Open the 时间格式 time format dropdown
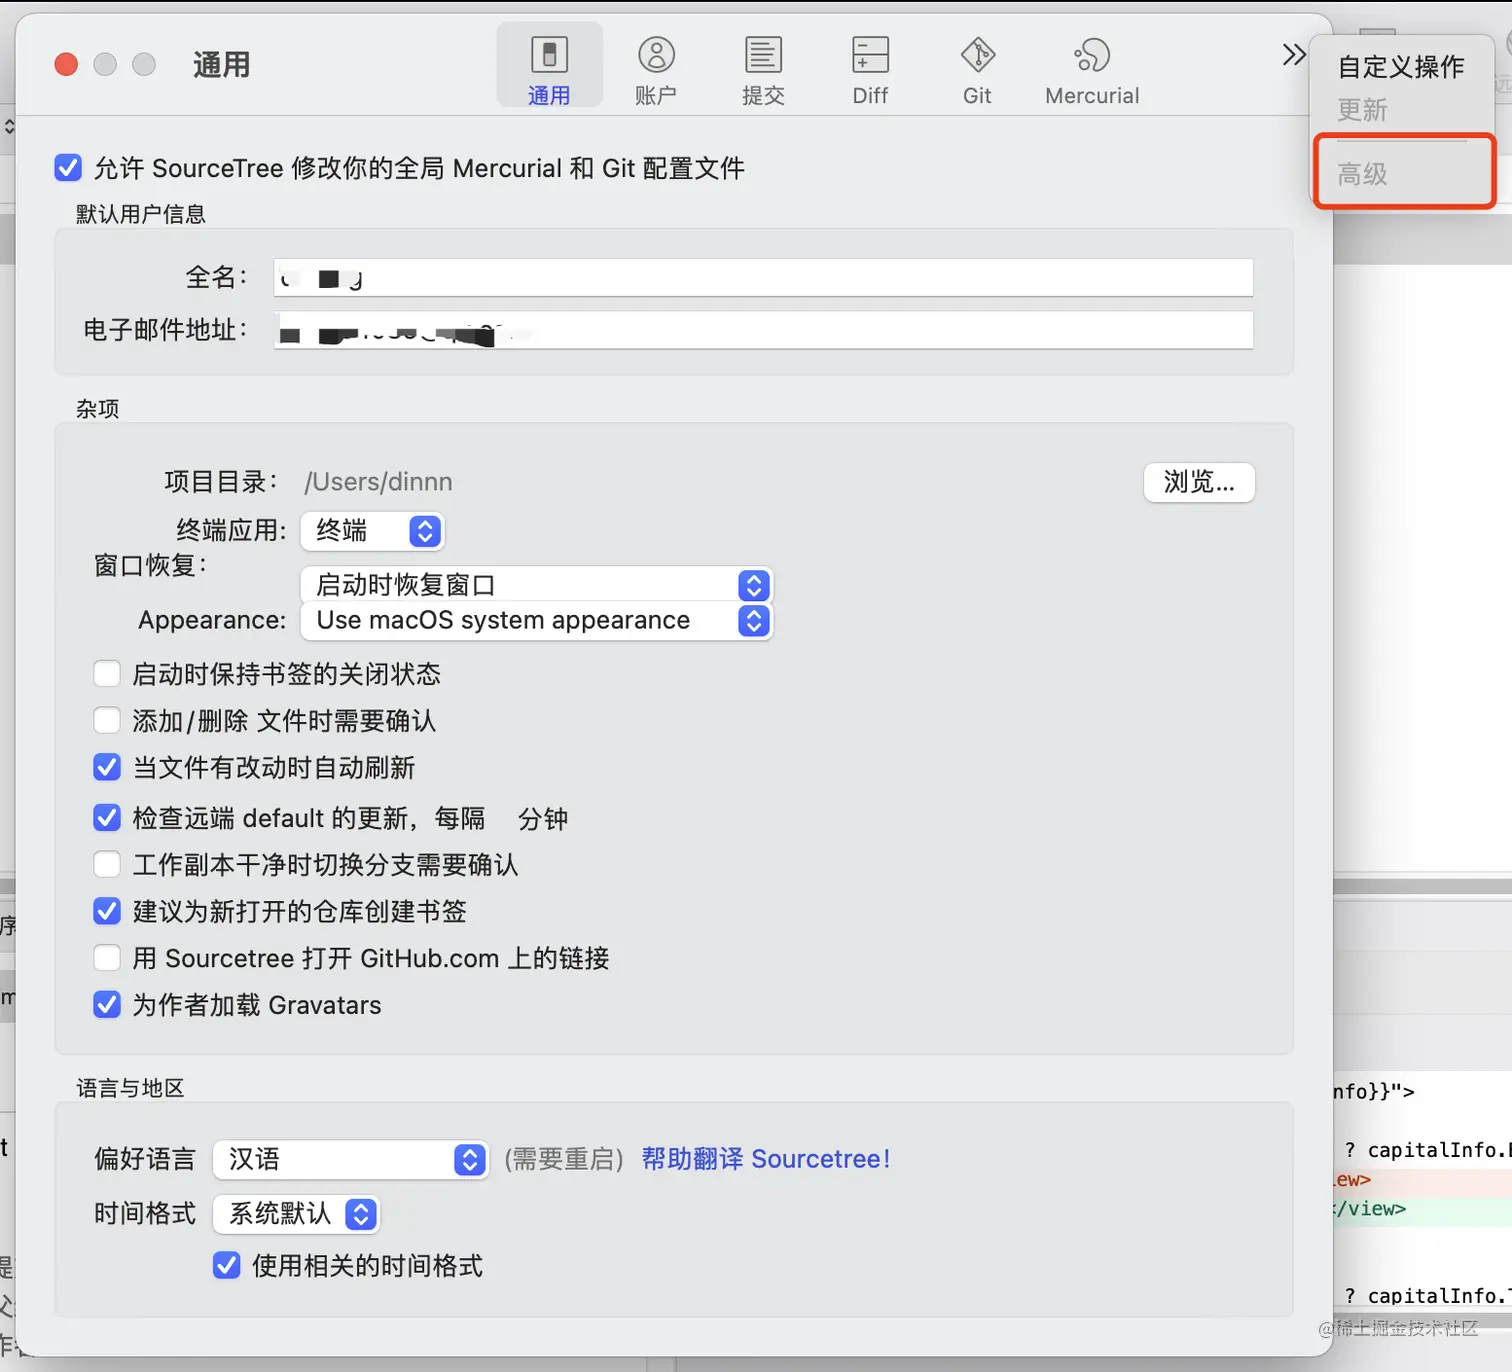The width and height of the screenshot is (1512, 1372). [296, 1214]
